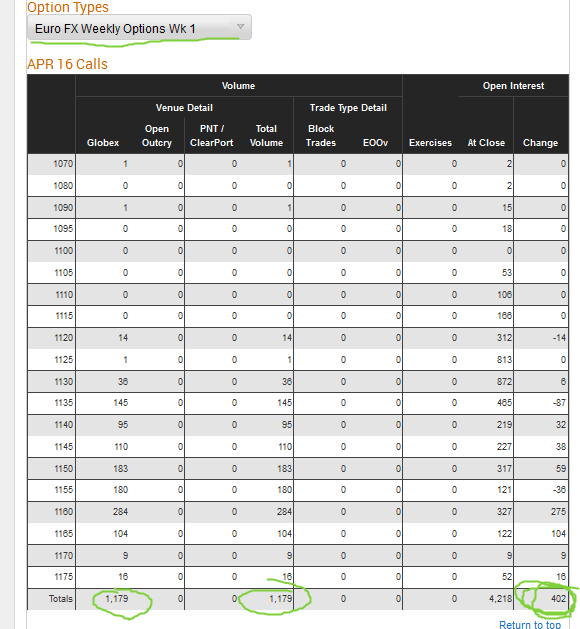This screenshot has width=580, height=629.
Task: Select the APR 16 Calls heading
Action: (67, 64)
